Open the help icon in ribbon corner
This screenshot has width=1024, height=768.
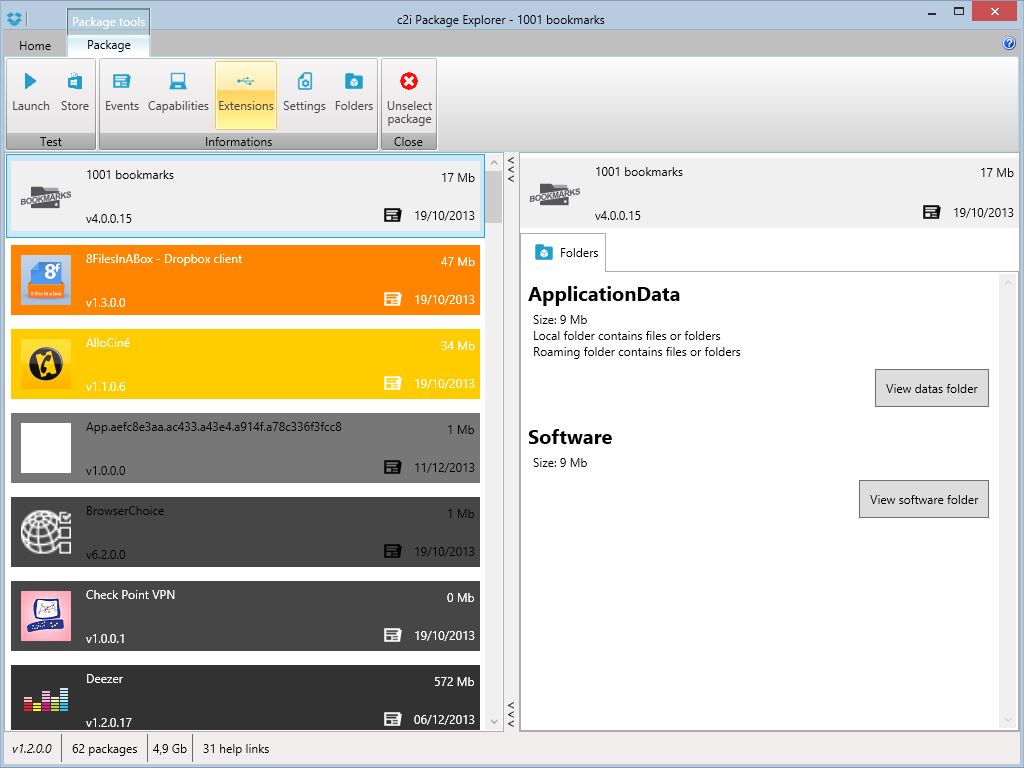1008,44
